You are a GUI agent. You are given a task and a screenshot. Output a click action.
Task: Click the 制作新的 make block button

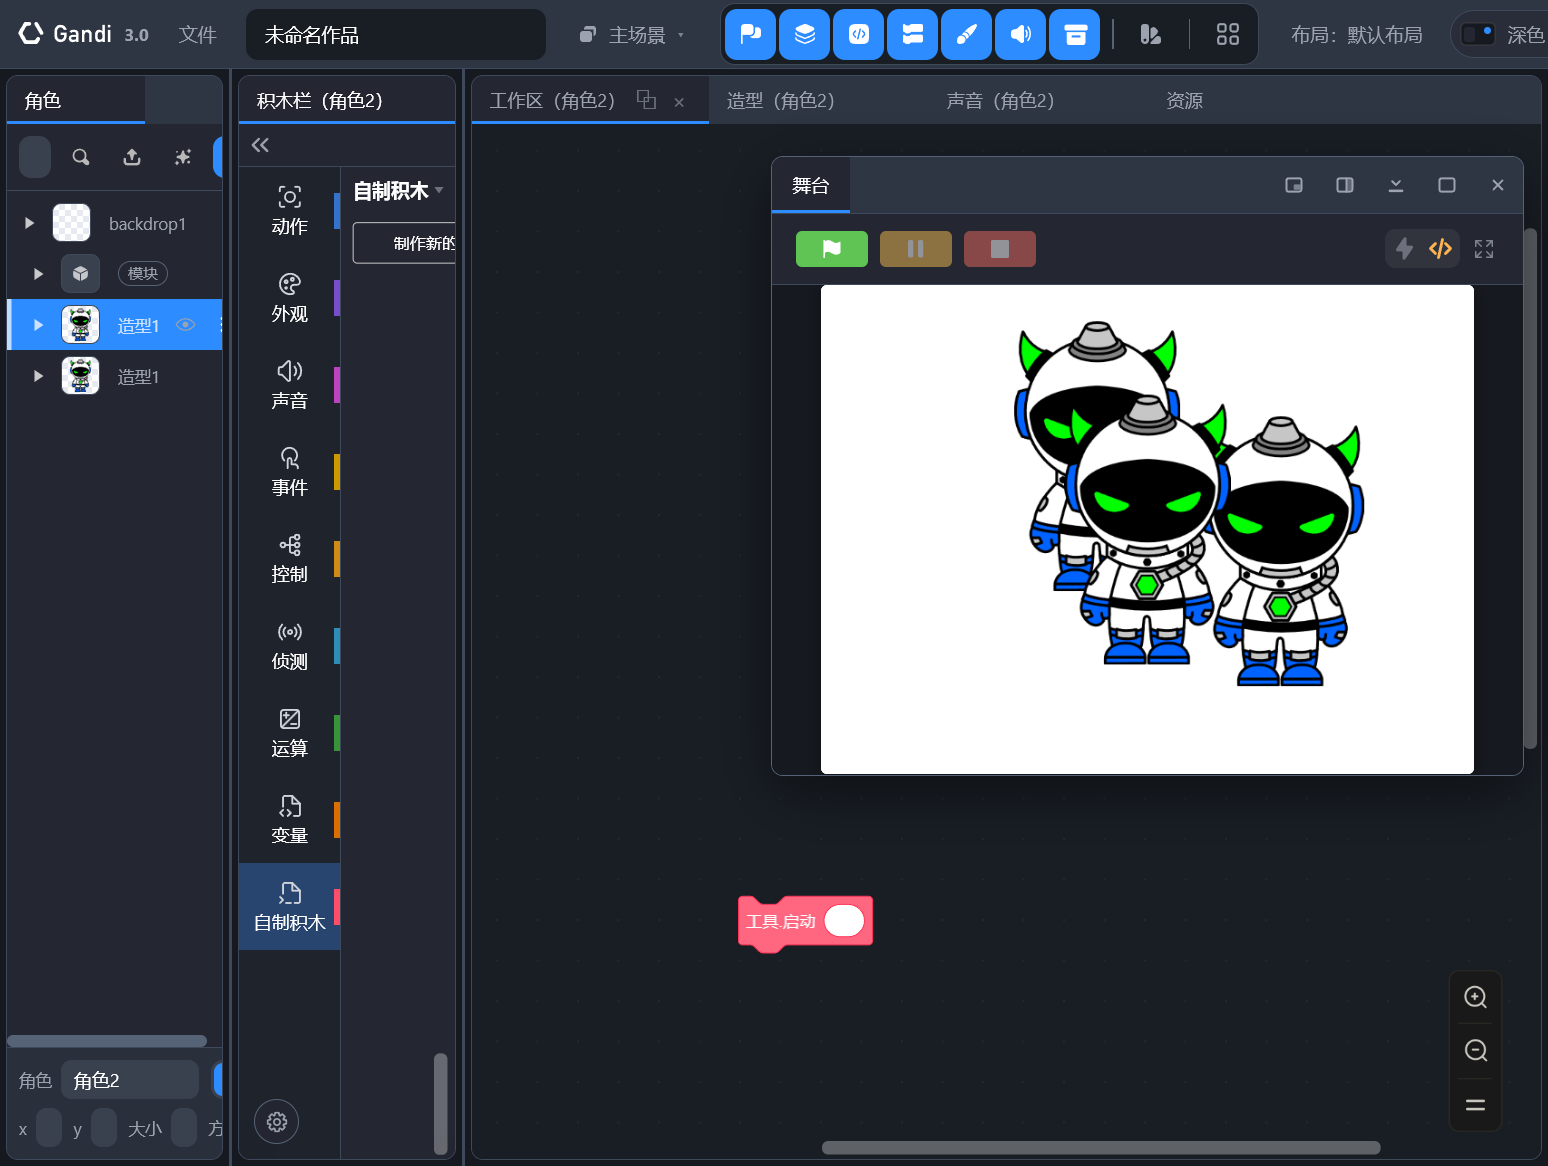click(x=404, y=243)
